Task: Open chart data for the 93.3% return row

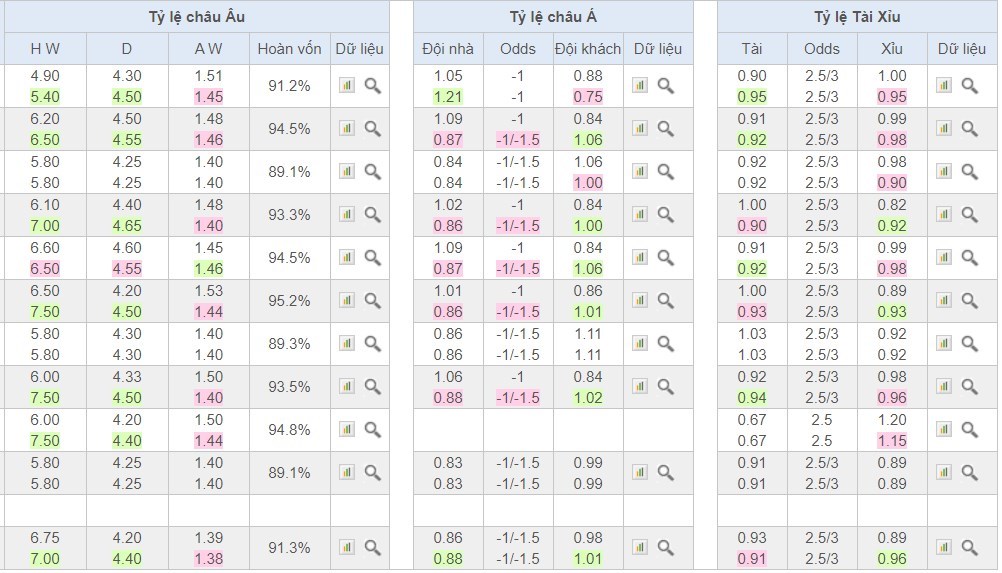Action: pyautogui.click(x=346, y=215)
